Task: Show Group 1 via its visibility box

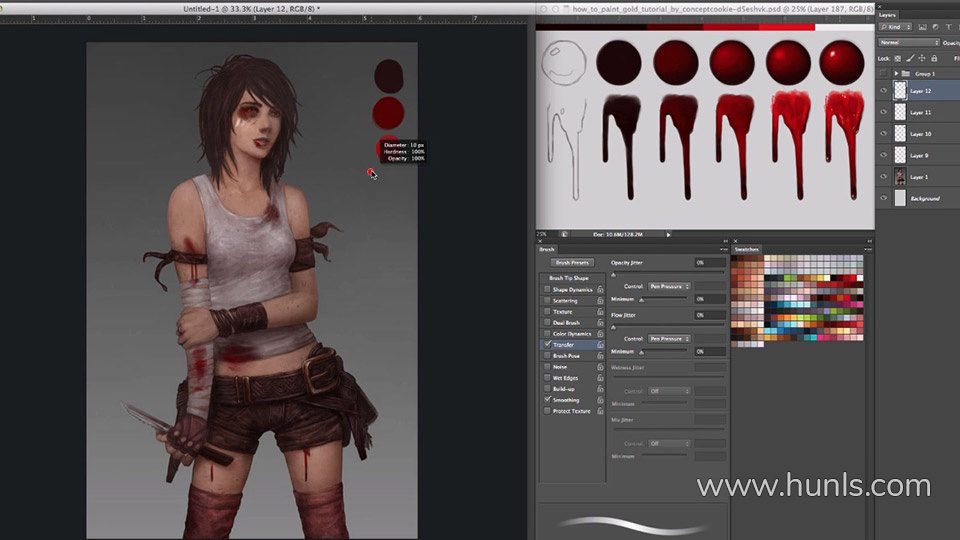Action: point(883,73)
